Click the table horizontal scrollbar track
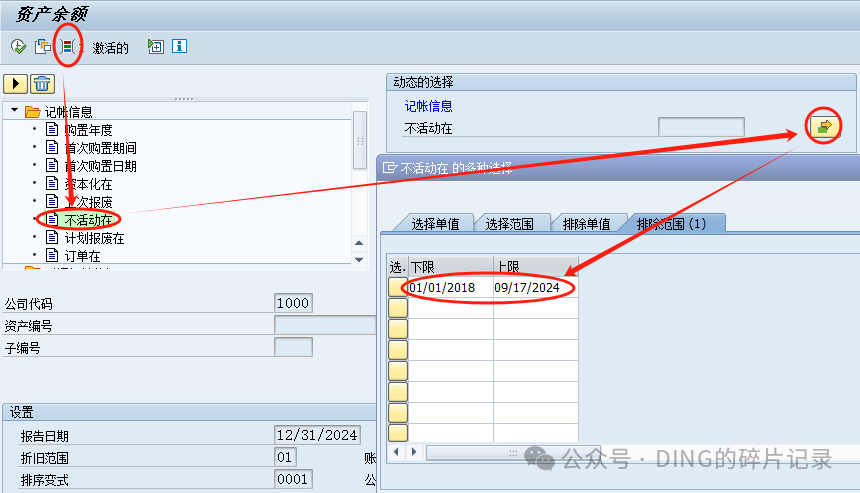Image resolution: width=860 pixels, height=493 pixels. [x=513, y=452]
